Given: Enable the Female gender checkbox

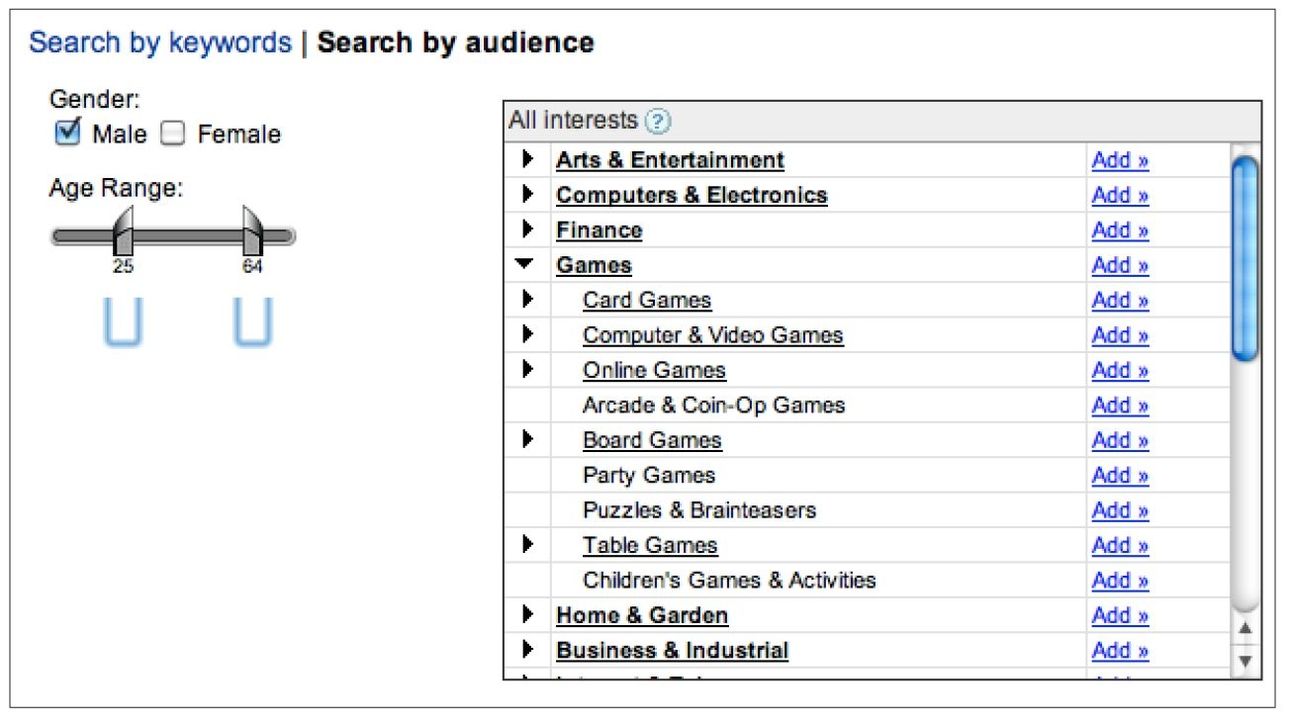Looking at the screenshot, I should [173, 134].
